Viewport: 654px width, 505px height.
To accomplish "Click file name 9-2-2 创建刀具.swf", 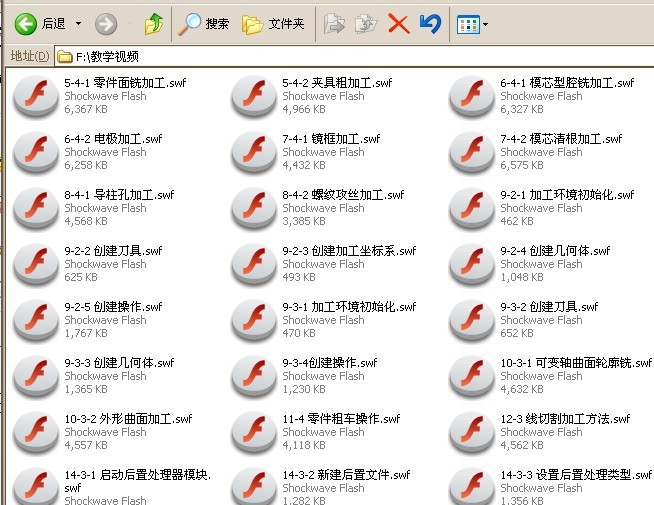I will point(113,251).
